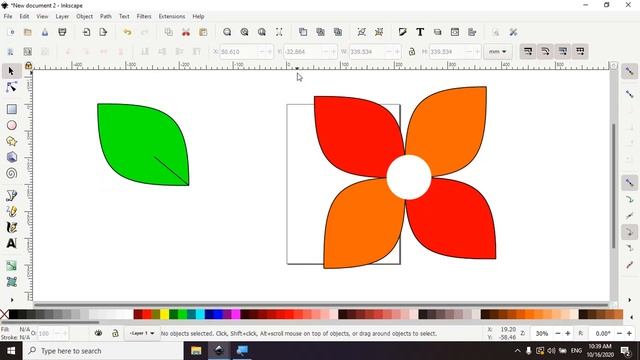Viewport: 640px width, 360px height.
Task: Toggle scale rounded corners with rectangles
Action: click(x=545, y=52)
